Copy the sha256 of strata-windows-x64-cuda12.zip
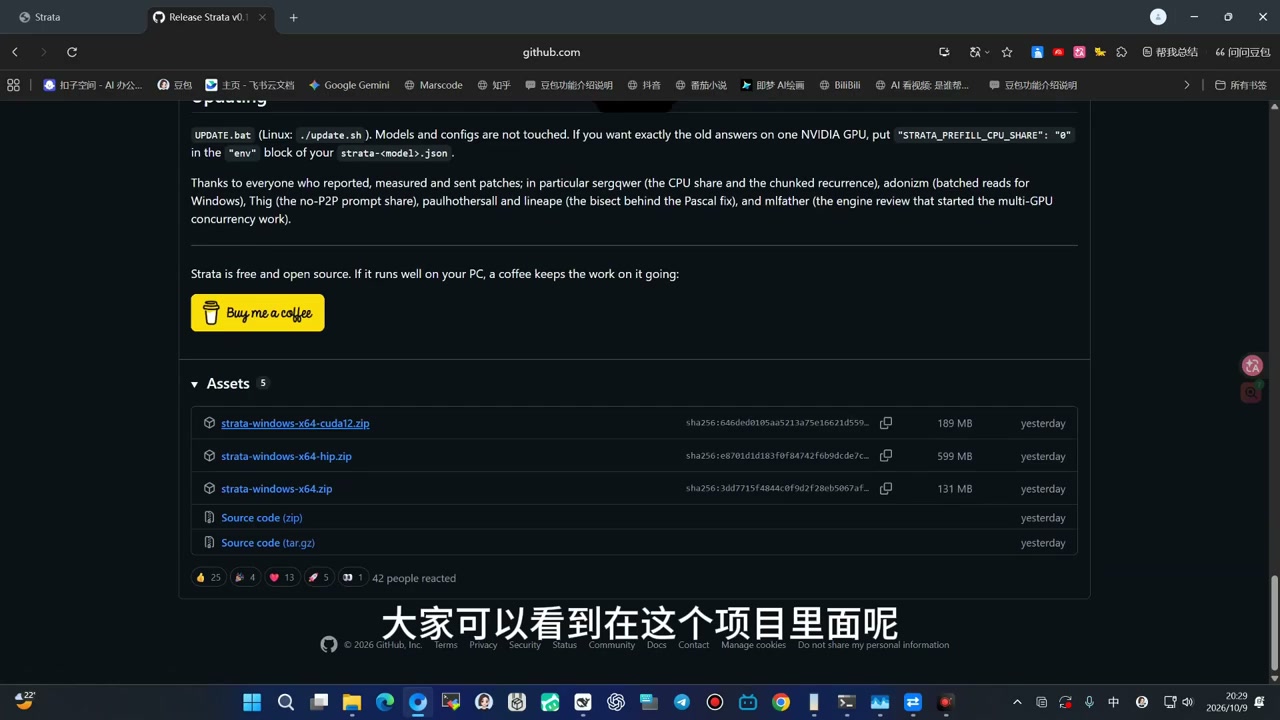1280x720 pixels. coord(886,423)
